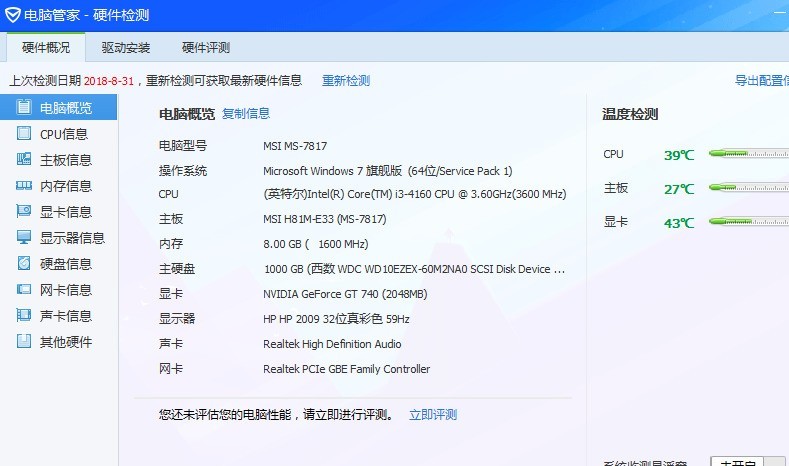The image size is (789, 466).
Task: Open the CPU信息 sidebar section
Action: 63,134
